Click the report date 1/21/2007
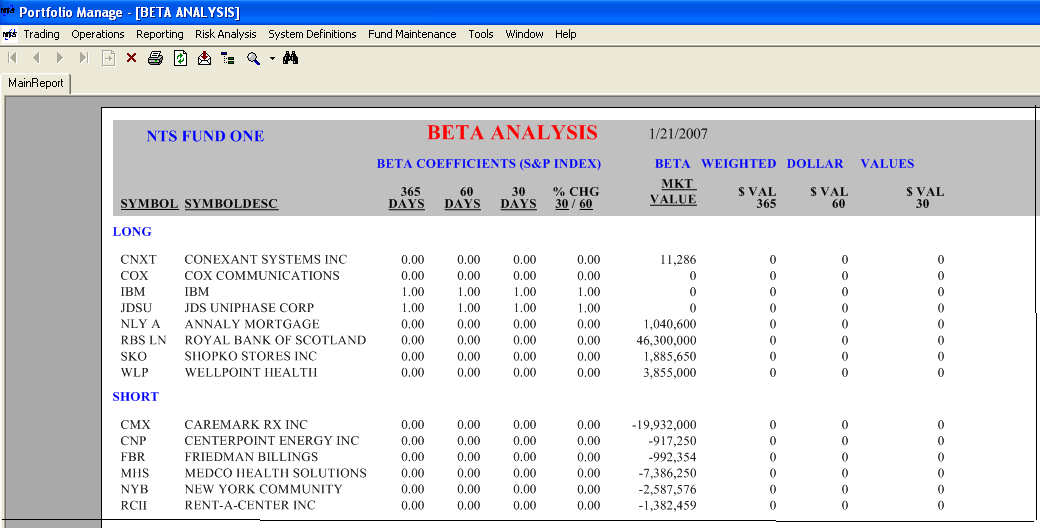This screenshot has height=528, width=1040. [678, 134]
